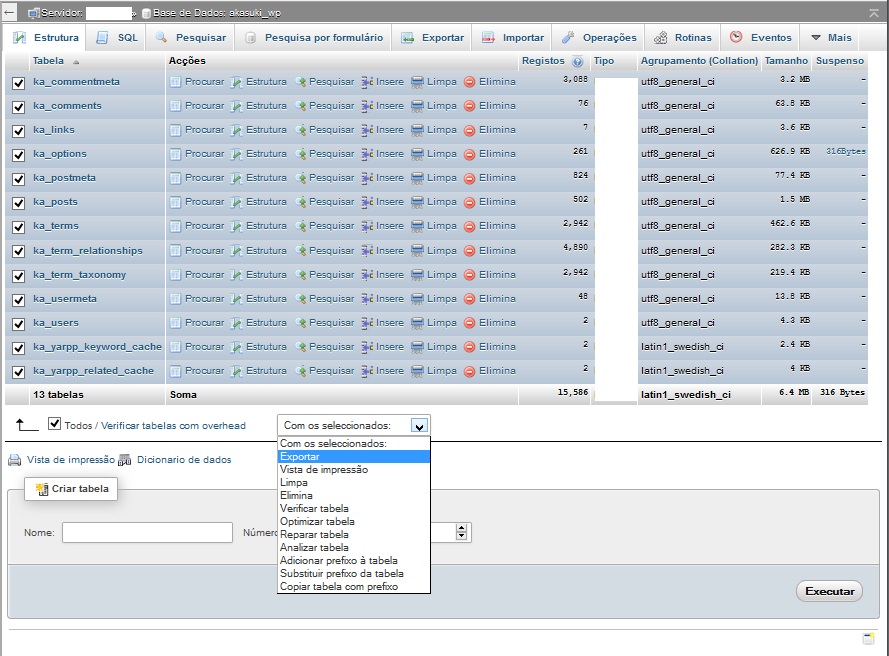Select Copiar tabela com prefixo option

(x=354, y=586)
